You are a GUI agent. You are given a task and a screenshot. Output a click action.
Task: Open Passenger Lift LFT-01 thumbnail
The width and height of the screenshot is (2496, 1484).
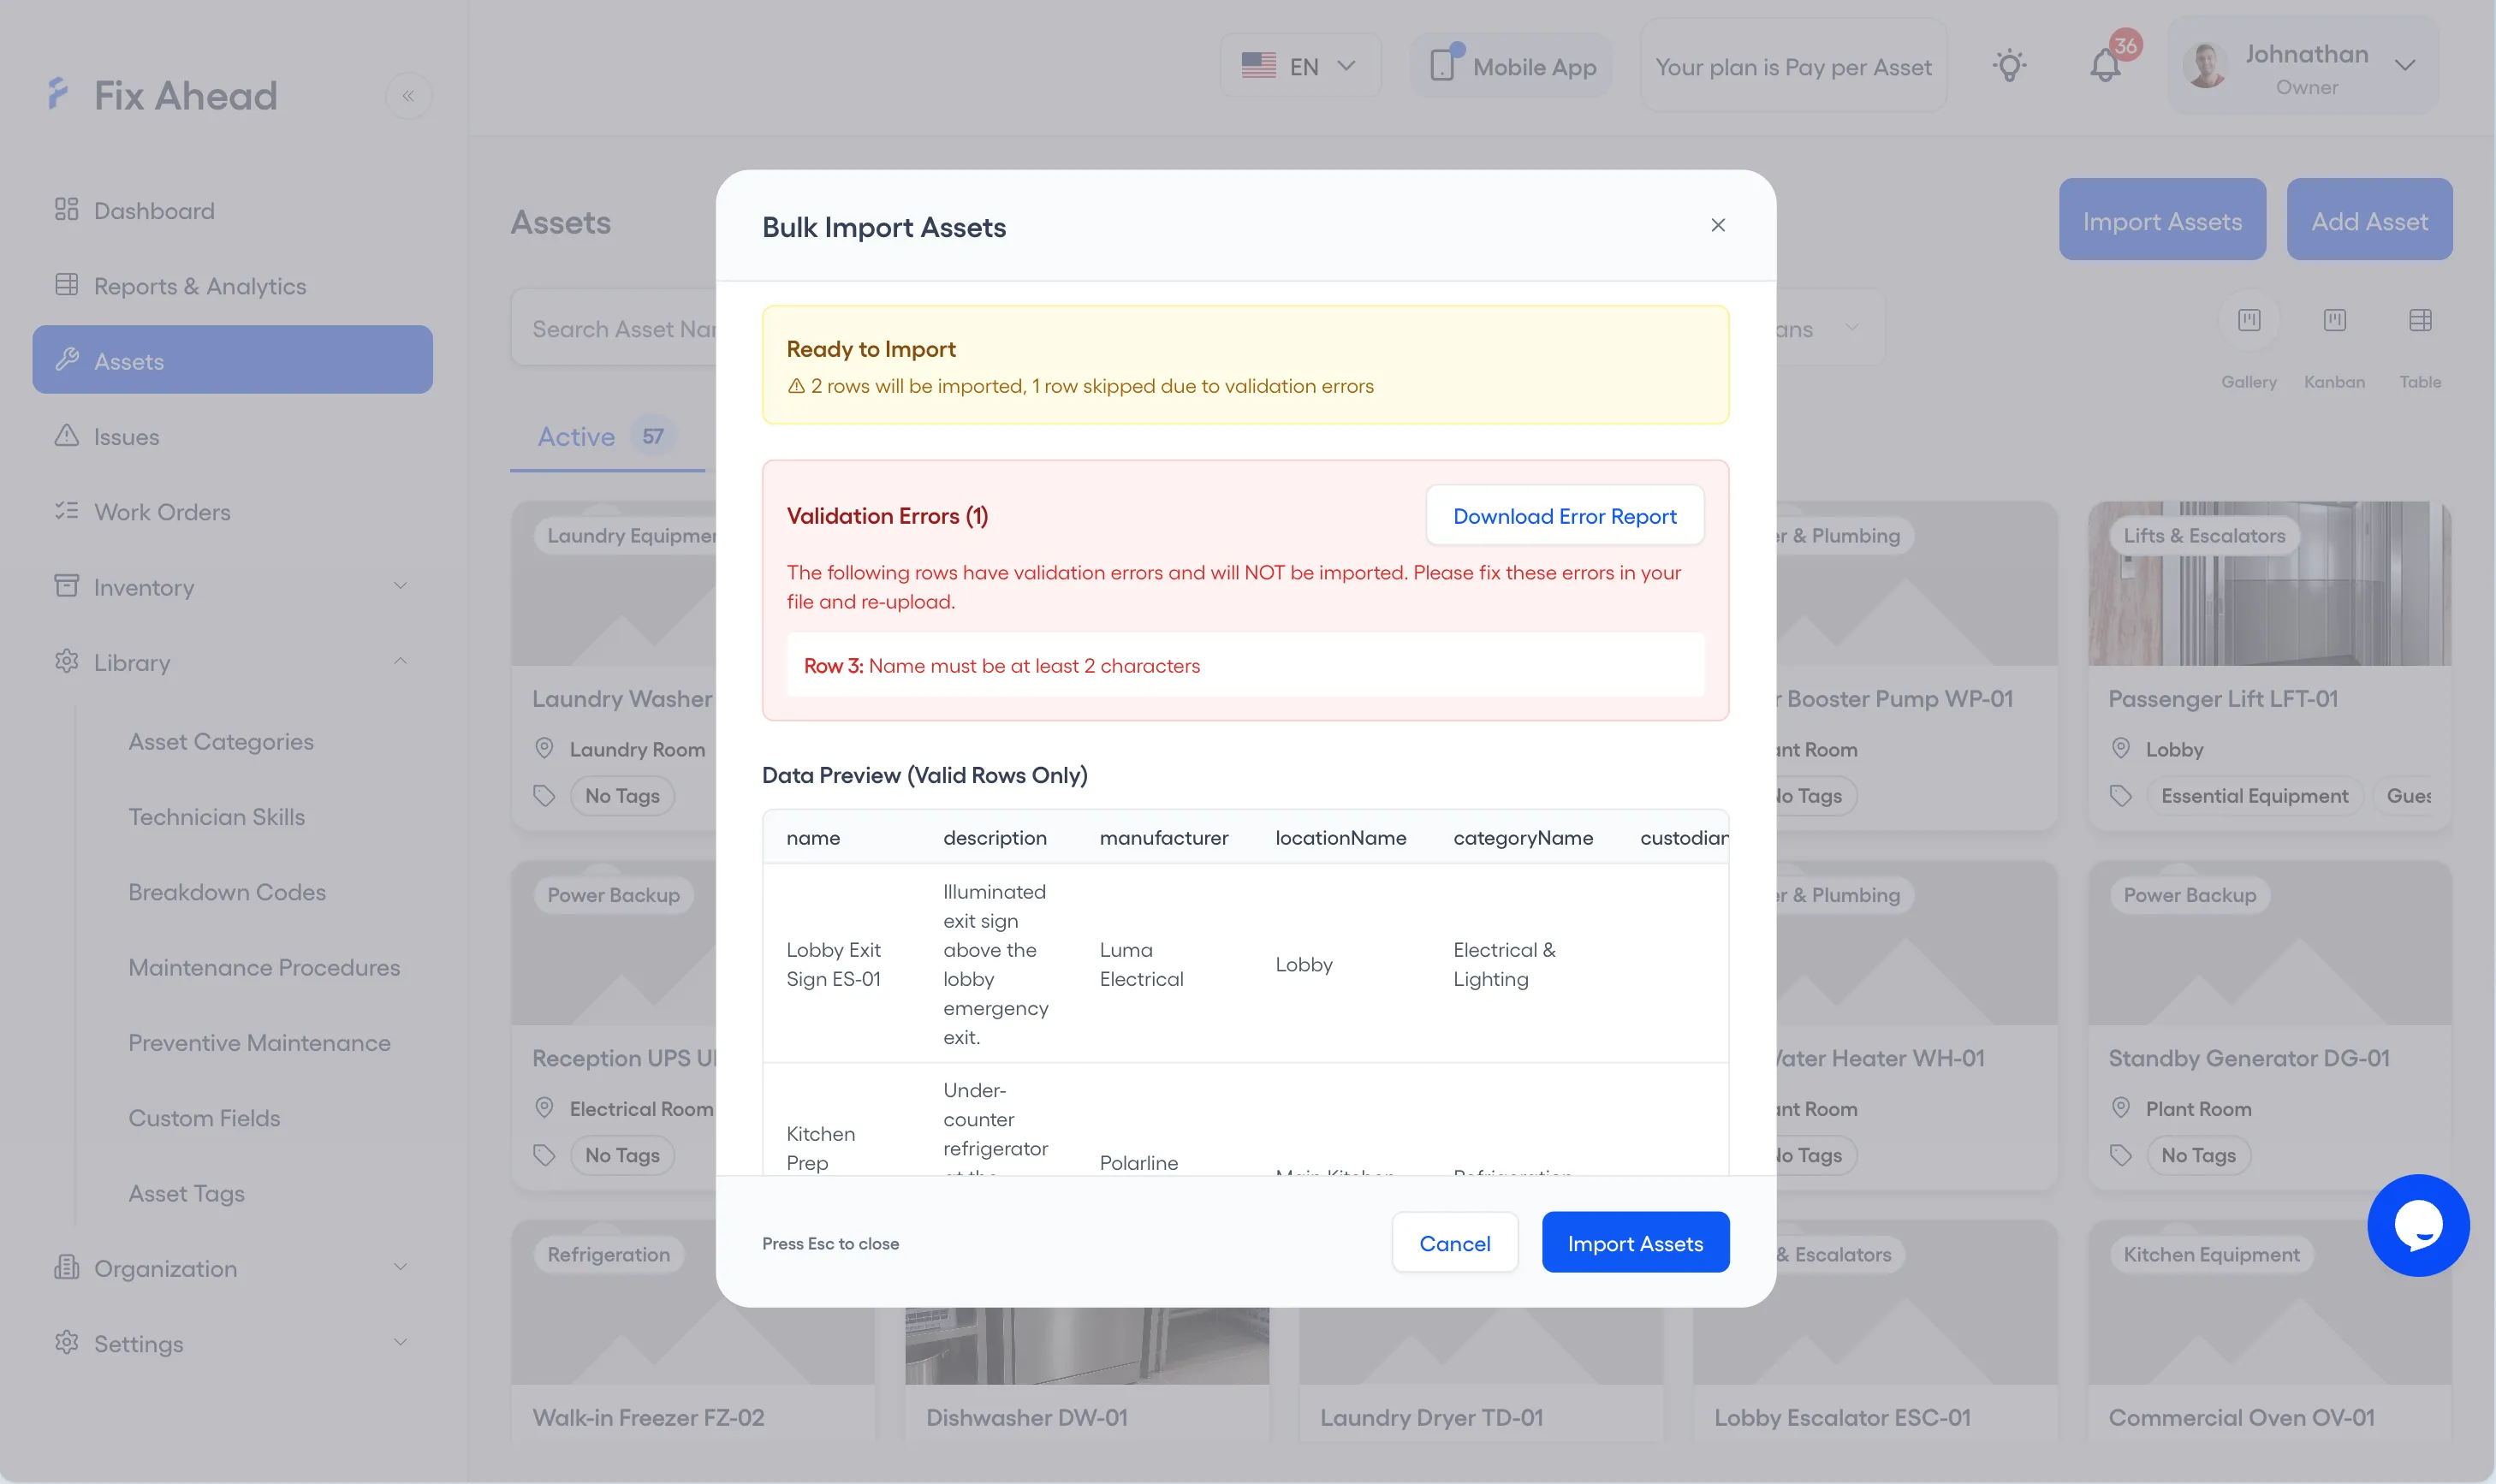point(2269,584)
